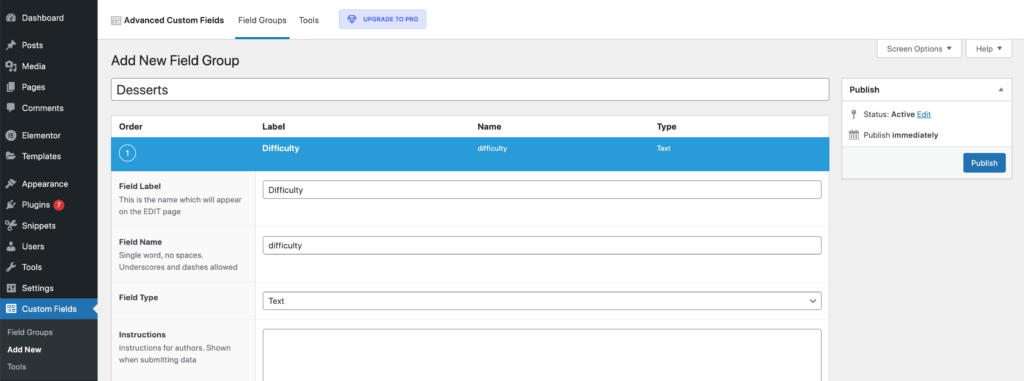Click the Publish immediately text
Image resolution: width=1024 pixels, height=381 pixels.
901,135
